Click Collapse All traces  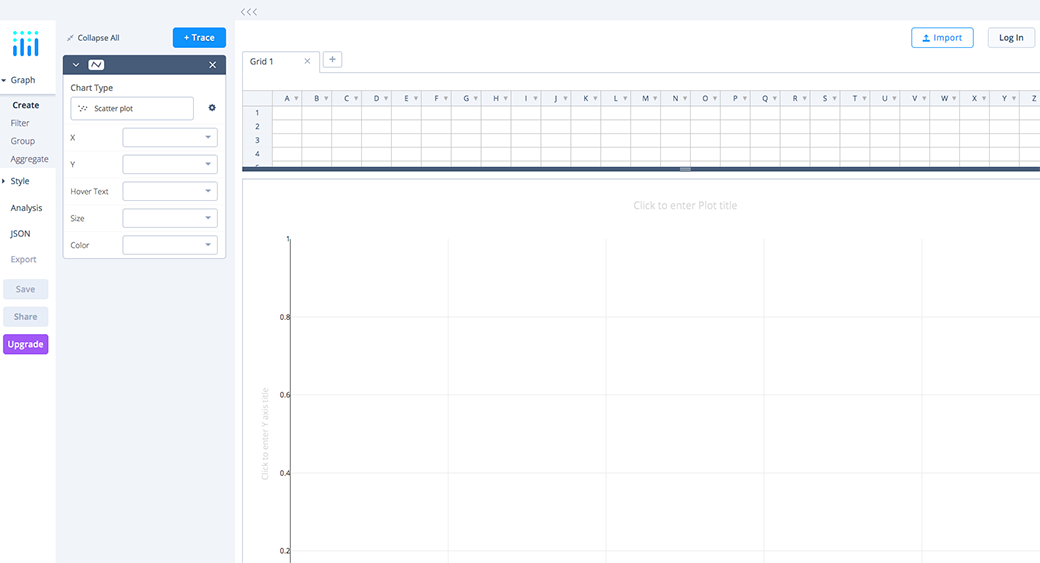93,38
